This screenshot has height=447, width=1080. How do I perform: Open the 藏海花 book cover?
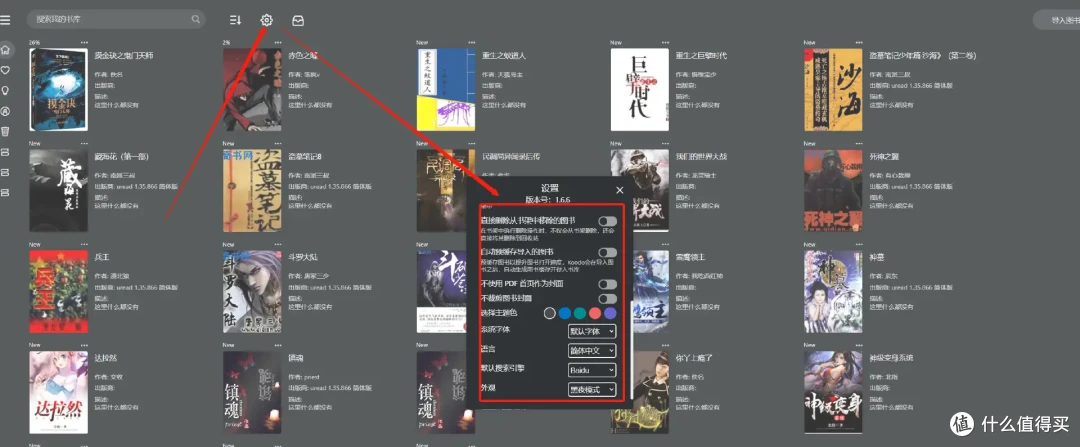59,191
